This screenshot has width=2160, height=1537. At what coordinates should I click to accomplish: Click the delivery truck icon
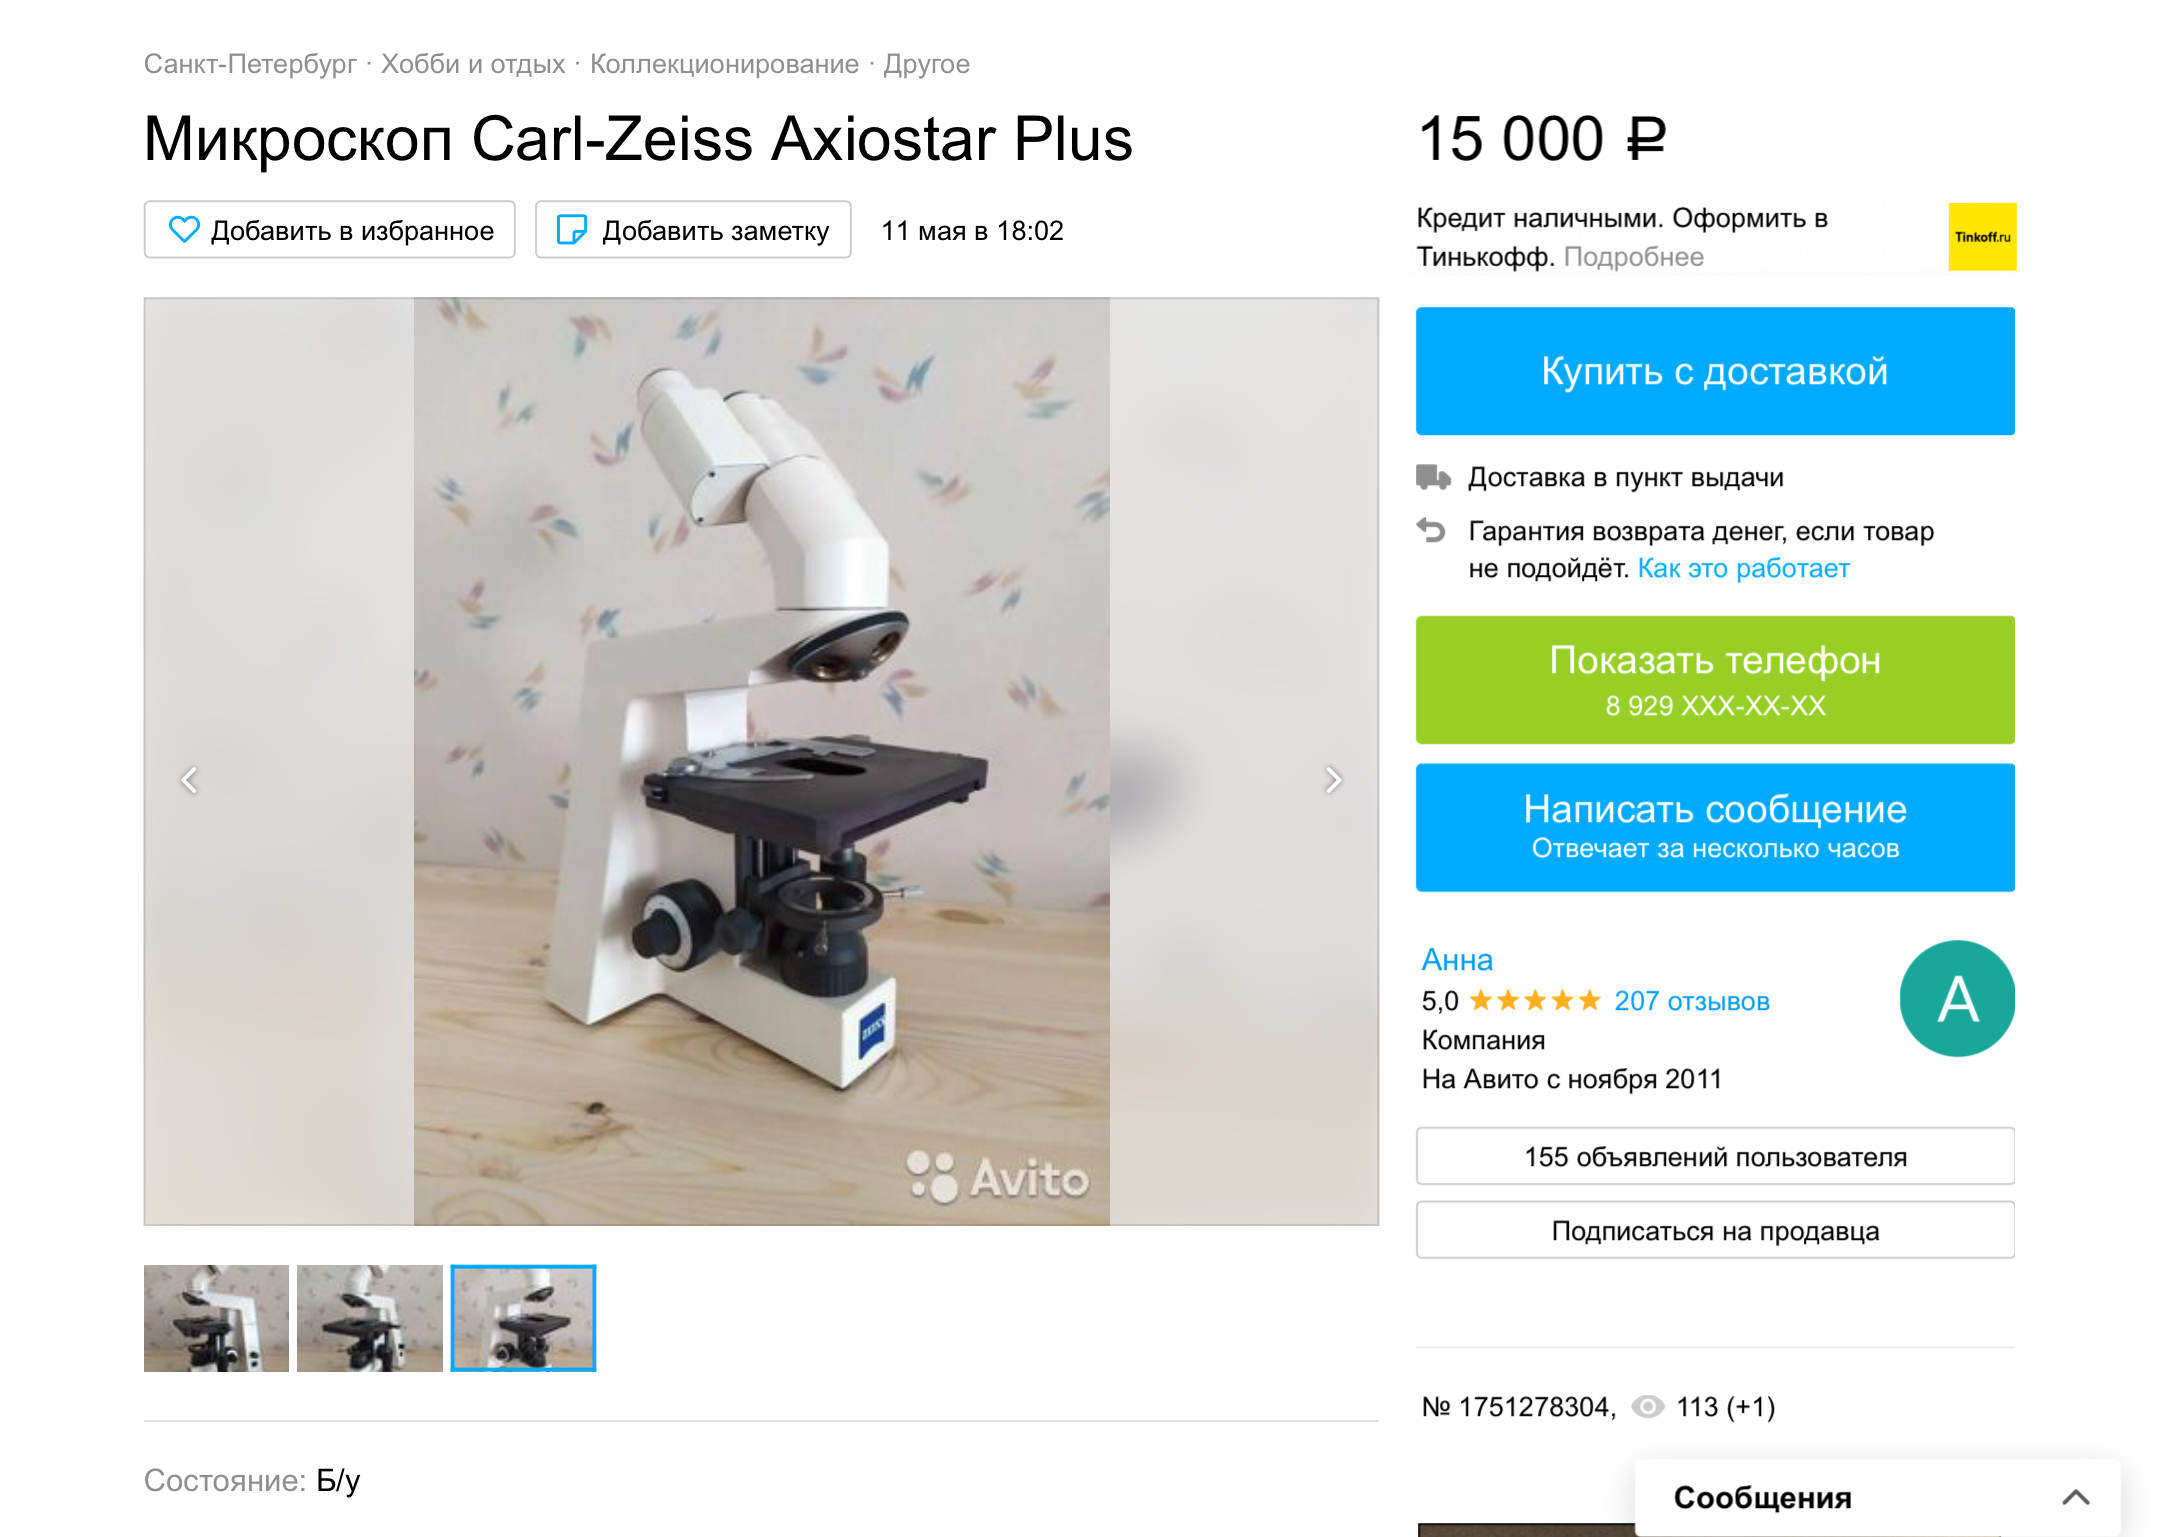1433,477
